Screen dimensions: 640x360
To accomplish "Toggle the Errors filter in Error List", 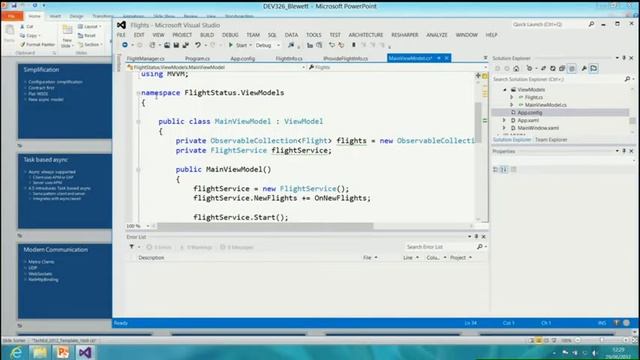I will click(x=159, y=247).
